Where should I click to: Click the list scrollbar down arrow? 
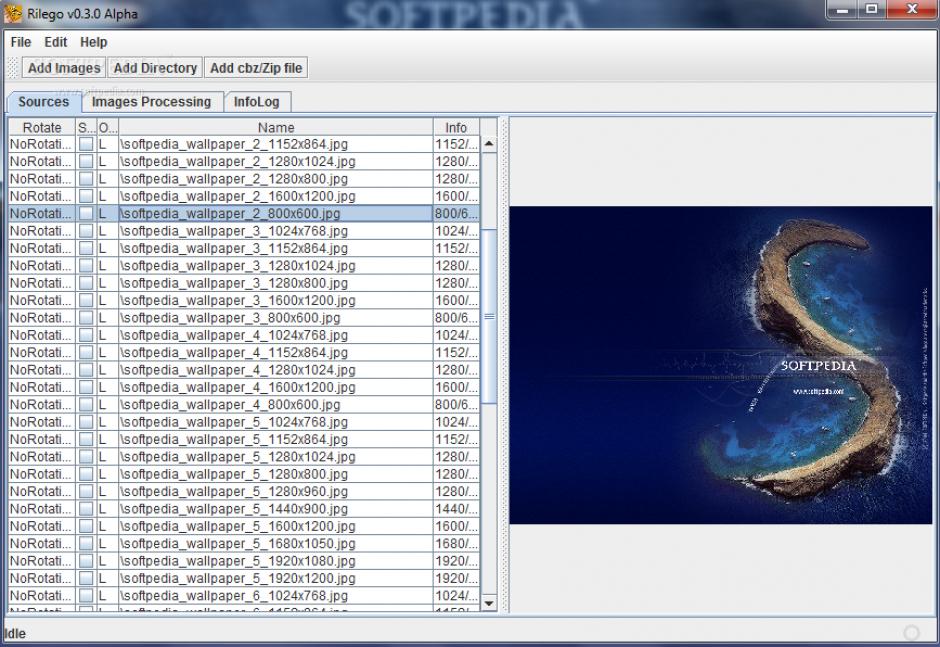click(x=489, y=603)
